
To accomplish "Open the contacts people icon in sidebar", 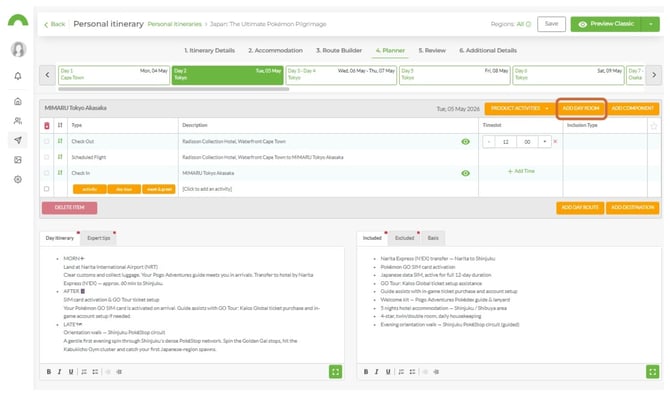I will tap(18, 121).
